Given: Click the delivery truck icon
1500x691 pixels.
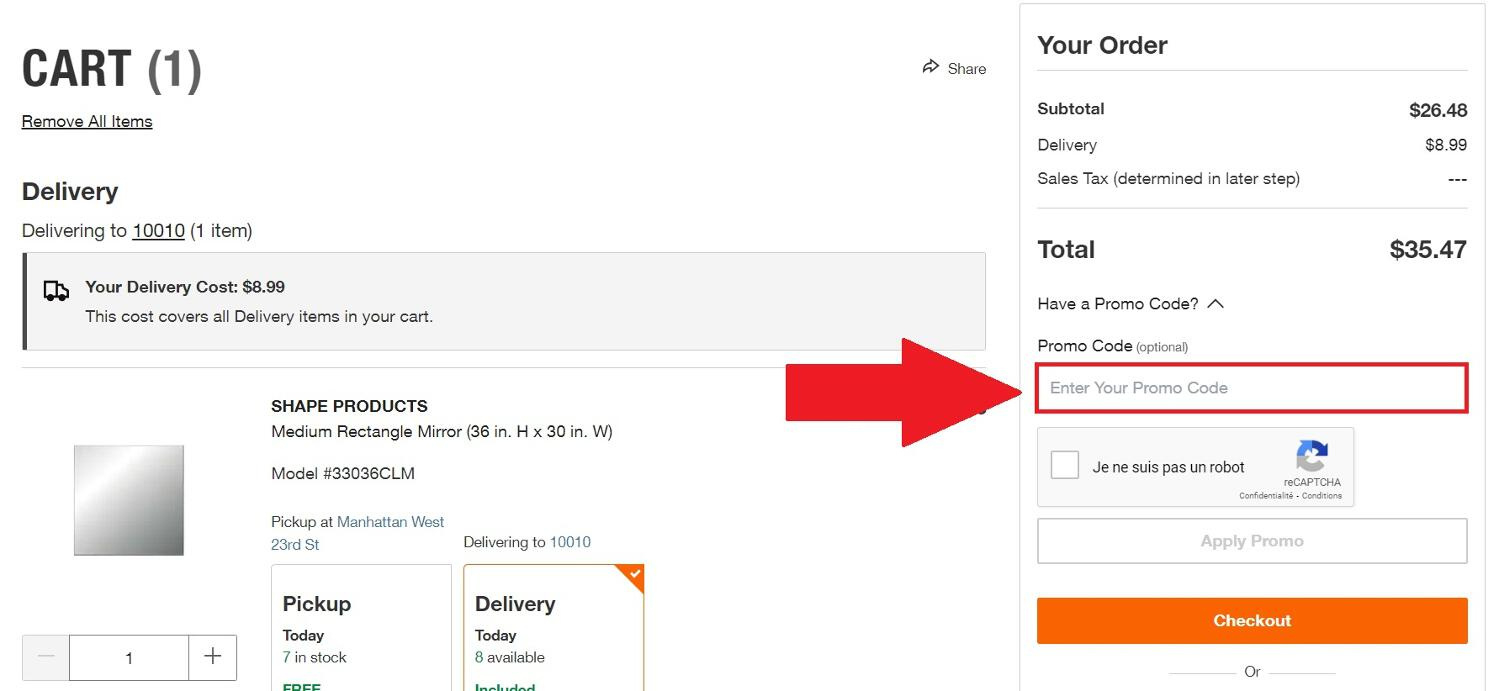Looking at the screenshot, I should coord(56,291).
